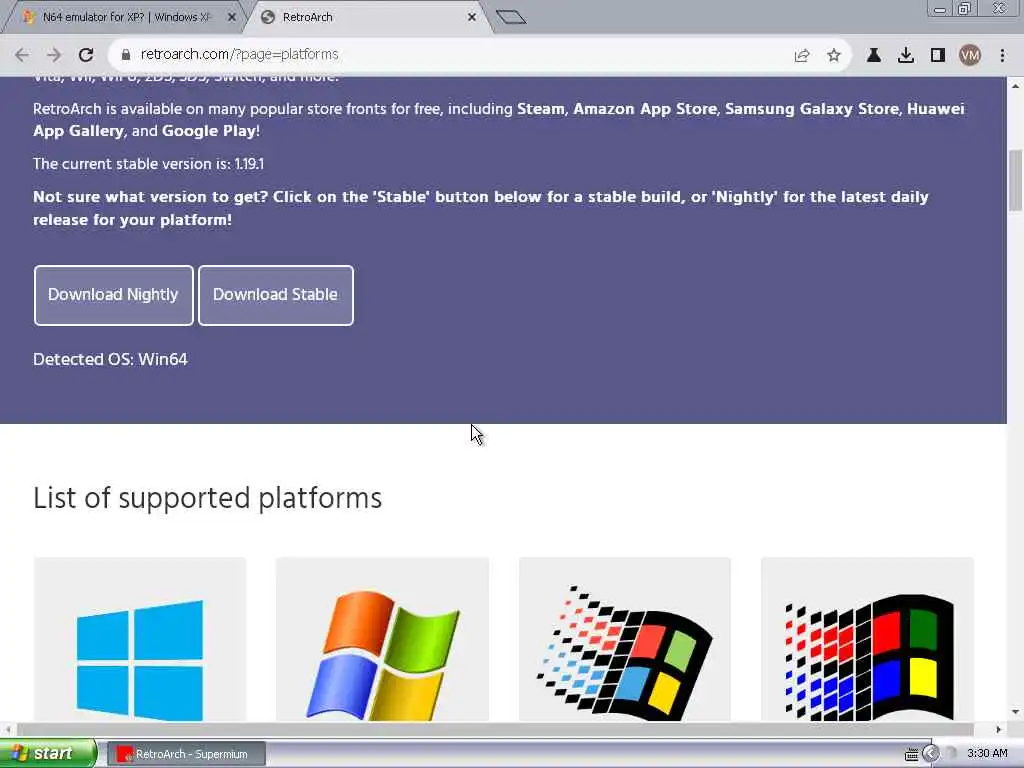
Task: Click Download Stable button
Action: (x=276, y=295)
